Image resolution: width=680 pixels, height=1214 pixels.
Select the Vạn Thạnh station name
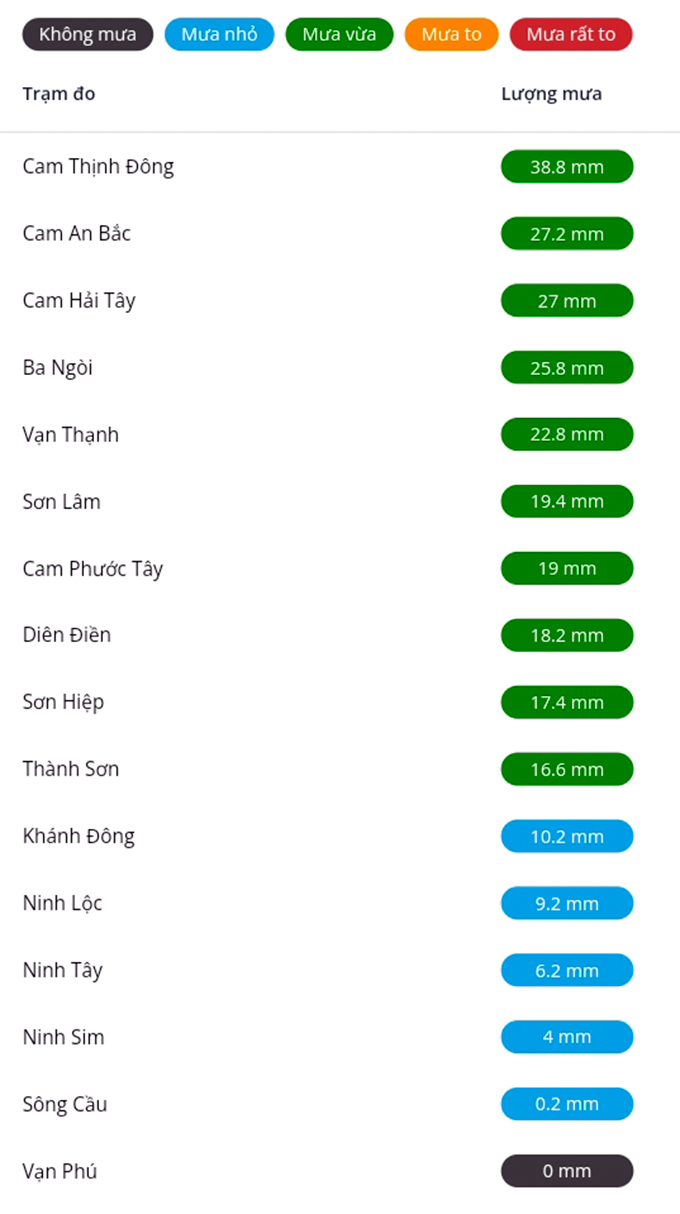coord(71,434)
